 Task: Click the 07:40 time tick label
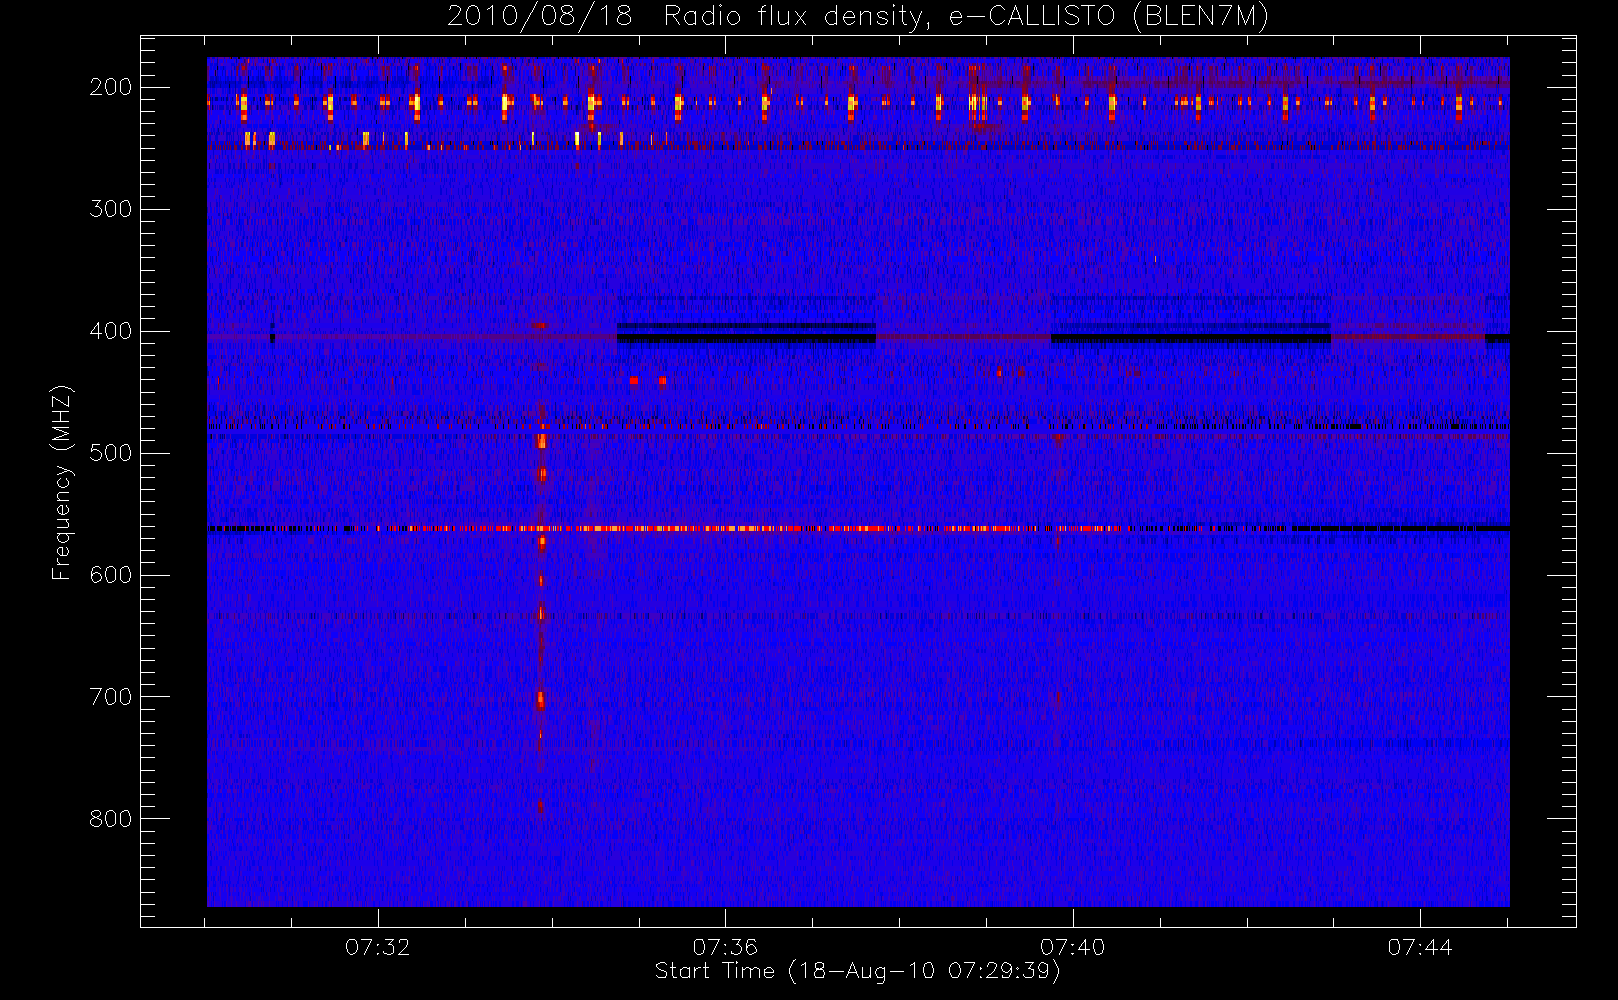click(x=1073, y=947)
